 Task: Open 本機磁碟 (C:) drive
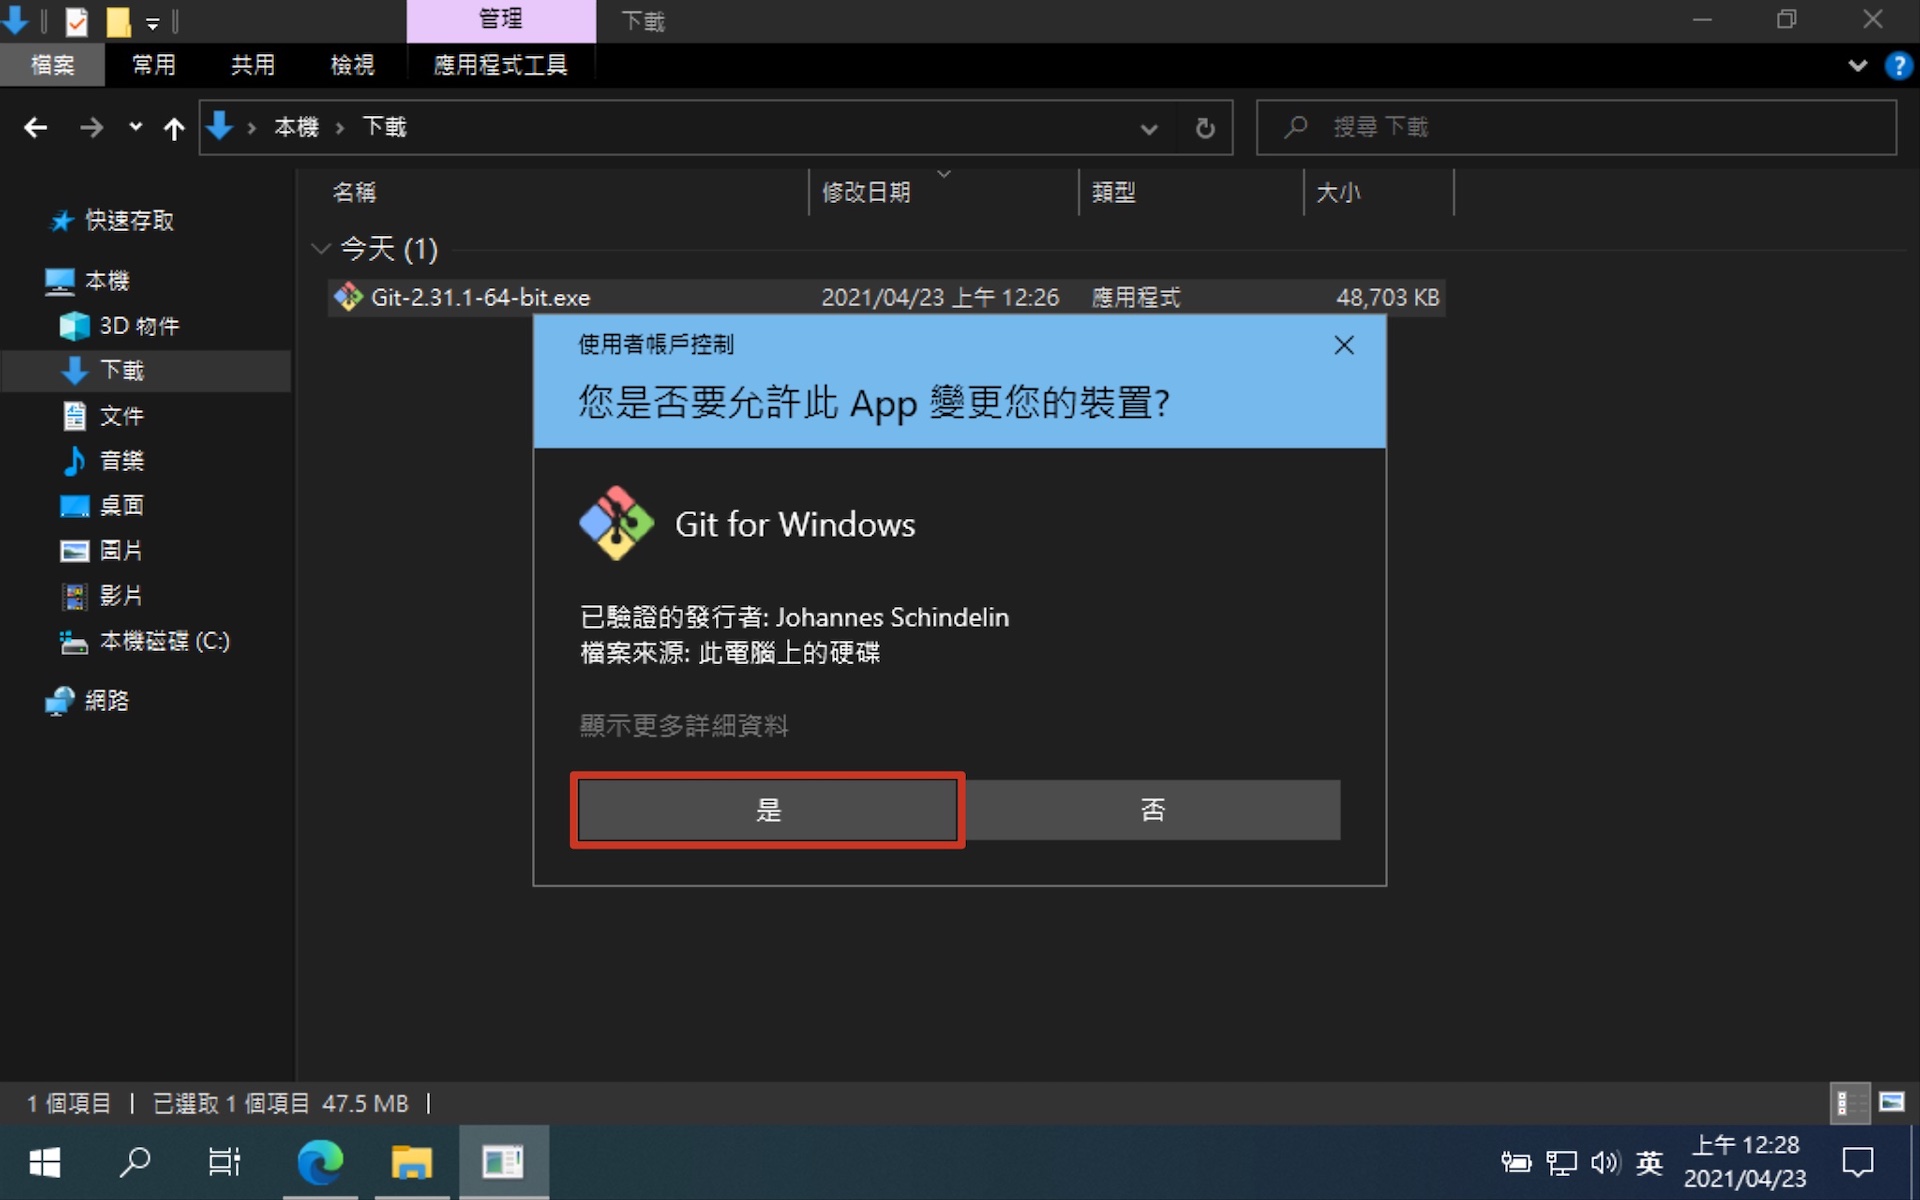click(164, 641)
